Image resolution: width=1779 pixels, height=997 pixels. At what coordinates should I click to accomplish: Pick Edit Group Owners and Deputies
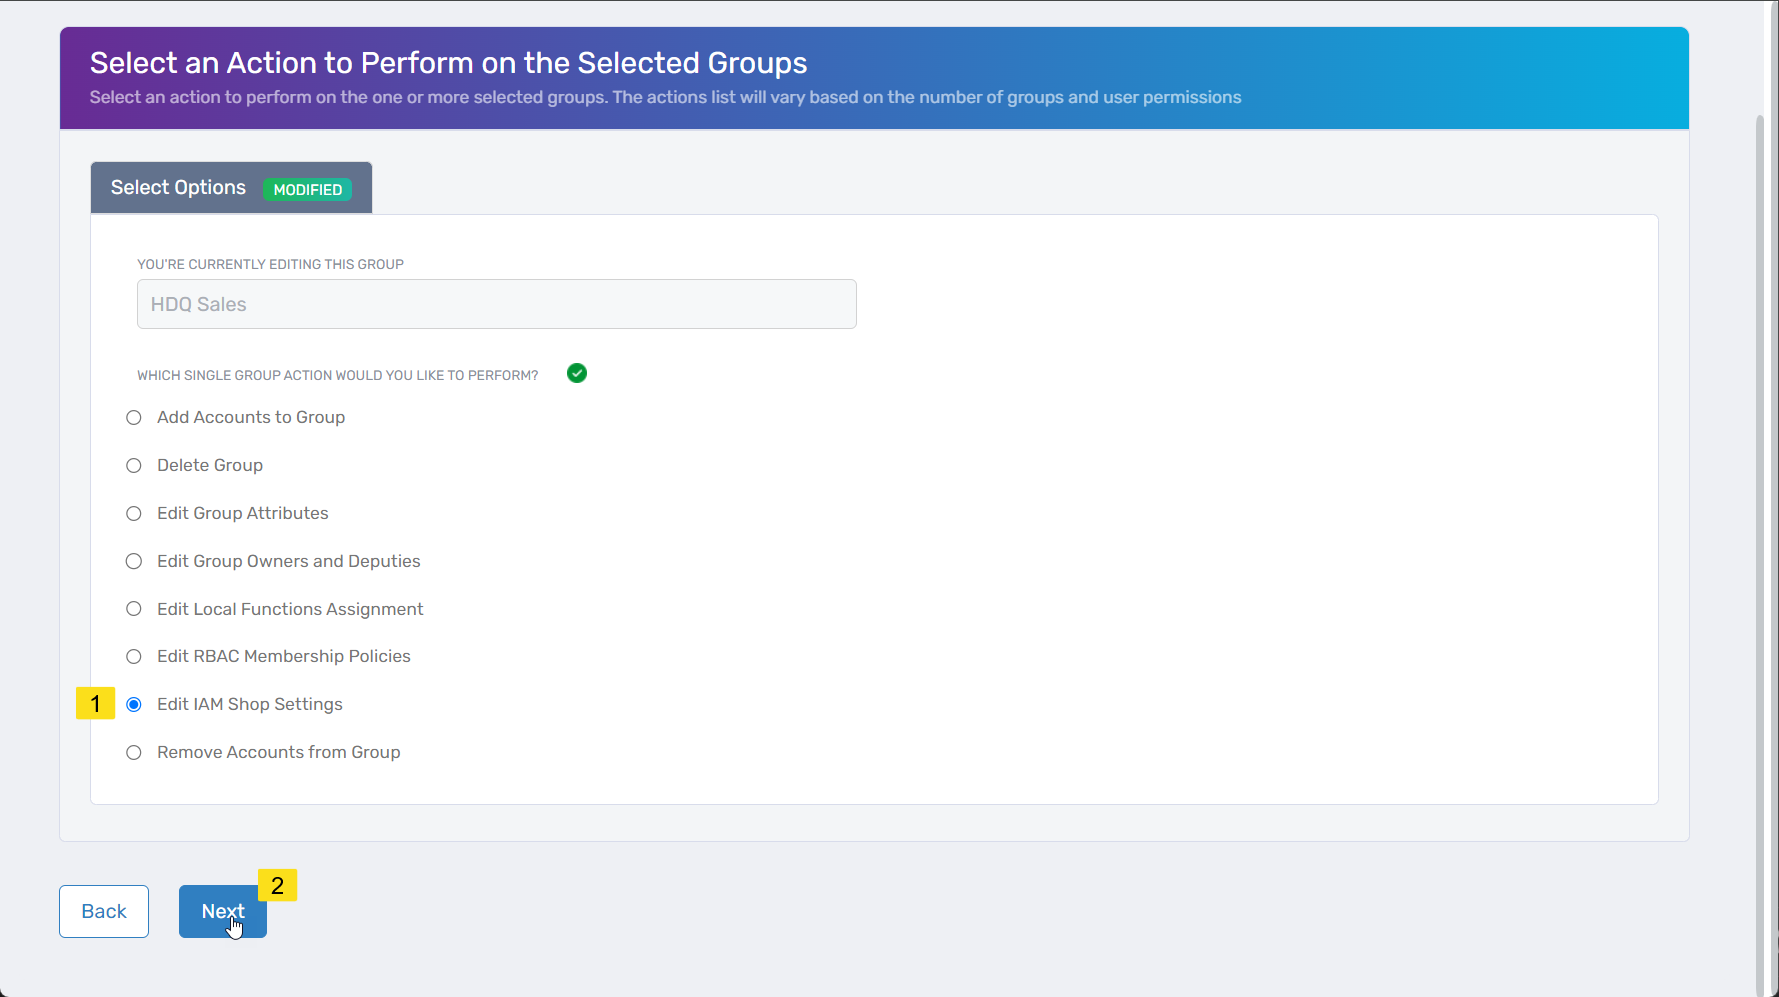[x=134, y=562]
